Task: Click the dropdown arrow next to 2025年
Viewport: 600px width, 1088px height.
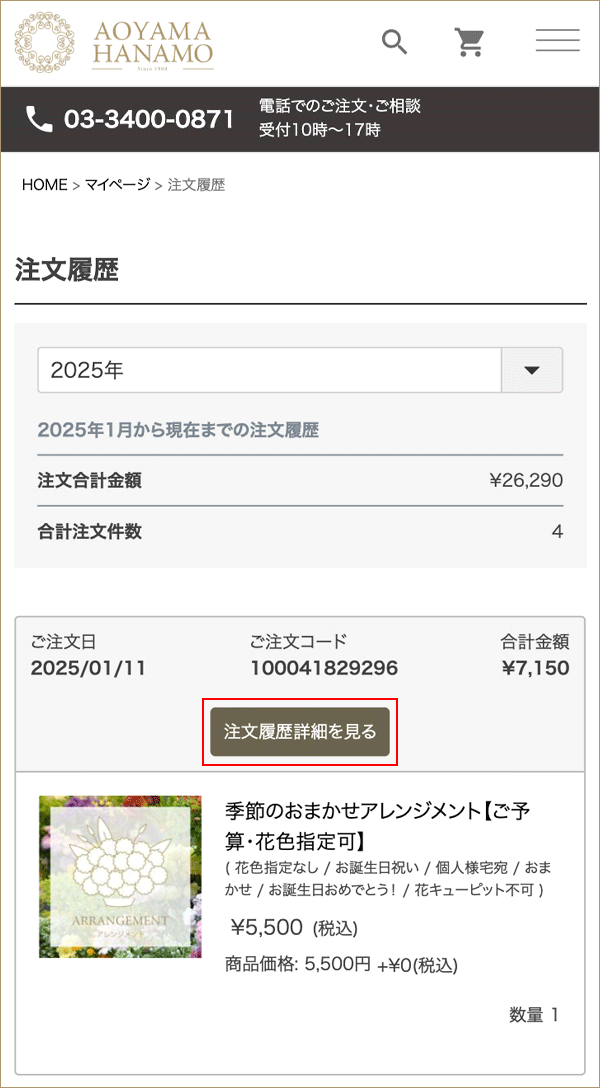Action: click(532, 369)
